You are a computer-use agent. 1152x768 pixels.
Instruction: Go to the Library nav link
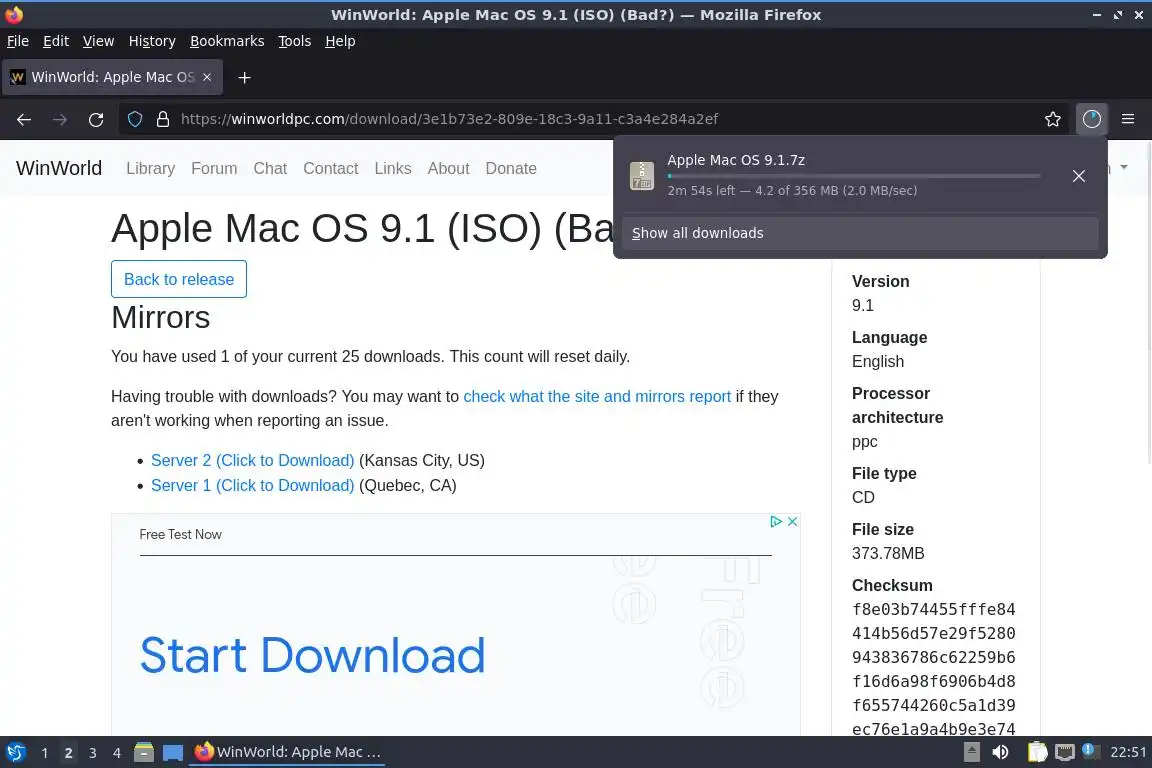click(x=151, y=168)
